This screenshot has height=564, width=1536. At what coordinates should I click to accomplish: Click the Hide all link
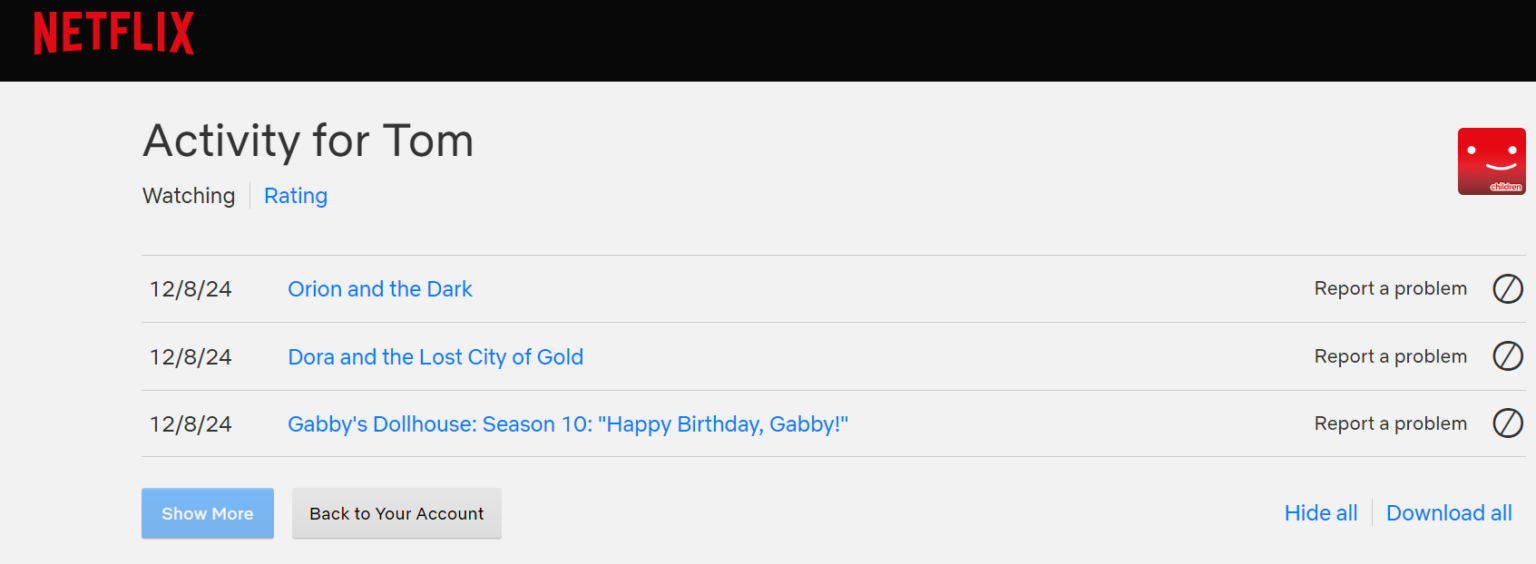point(1320,513)
